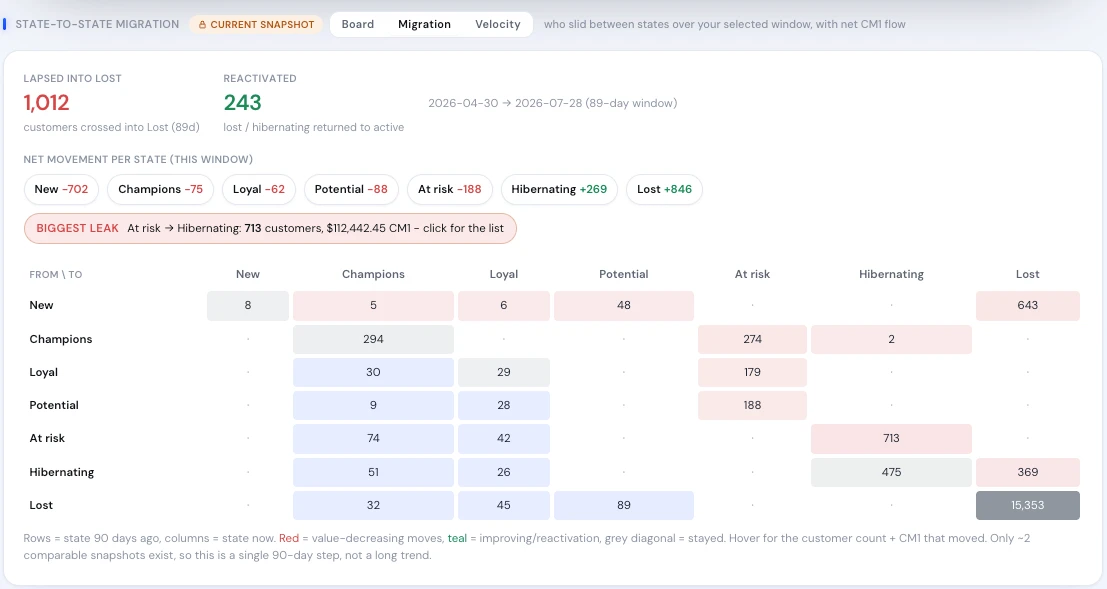Click the New to New cell 8

[248, 306]
